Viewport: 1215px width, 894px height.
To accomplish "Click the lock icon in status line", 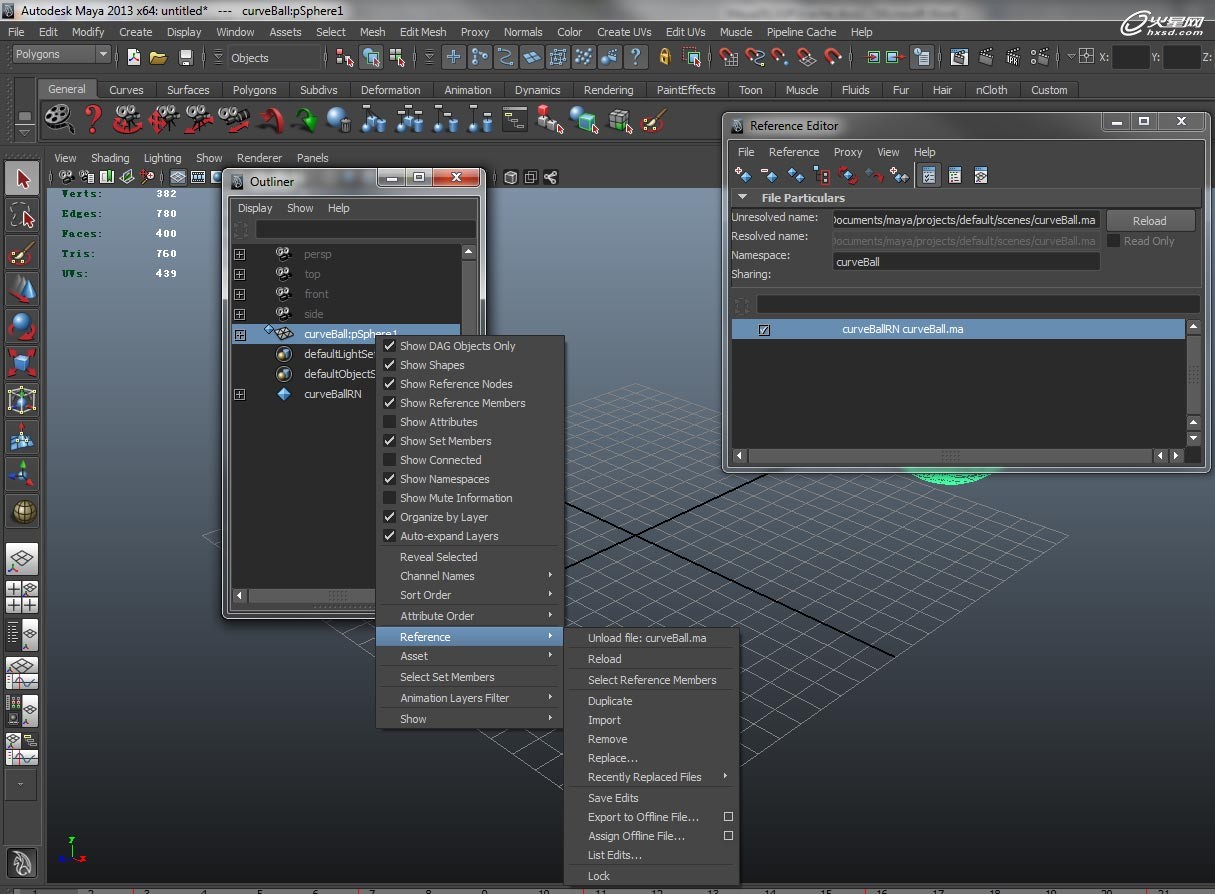I will coord(664,57).
